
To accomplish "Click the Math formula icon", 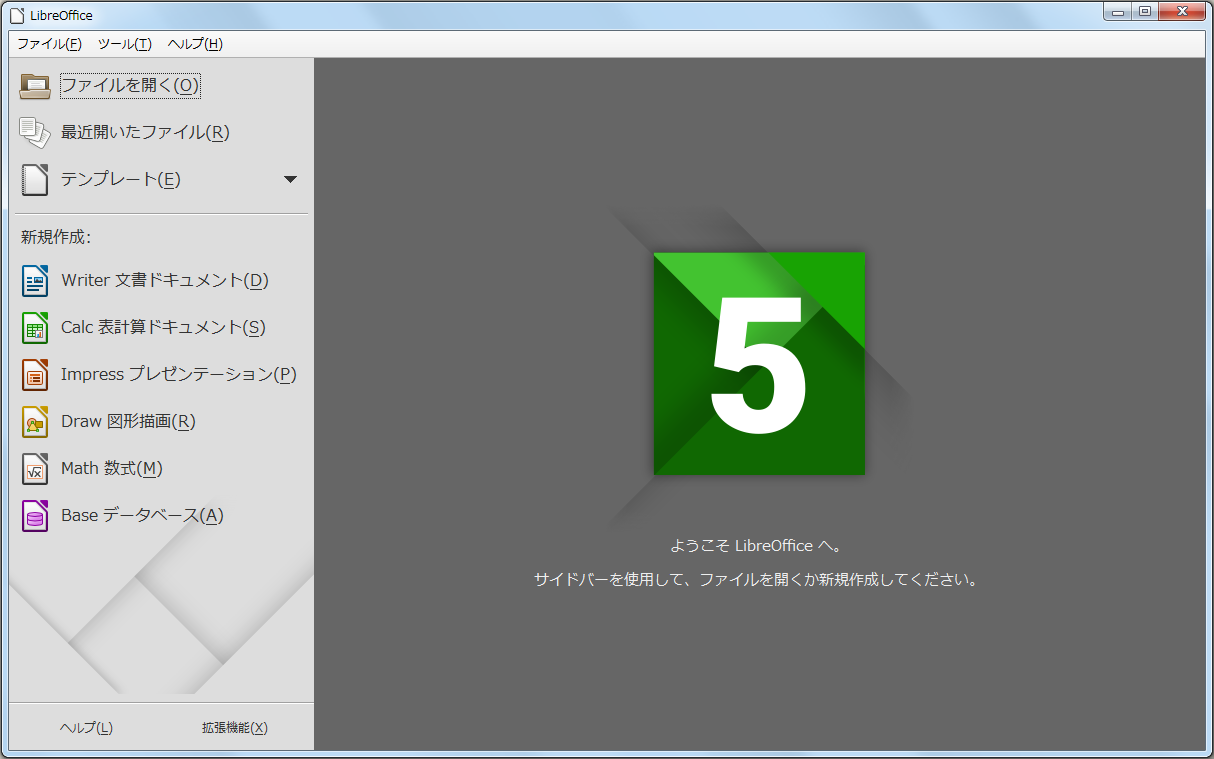I will coord(35,469).
